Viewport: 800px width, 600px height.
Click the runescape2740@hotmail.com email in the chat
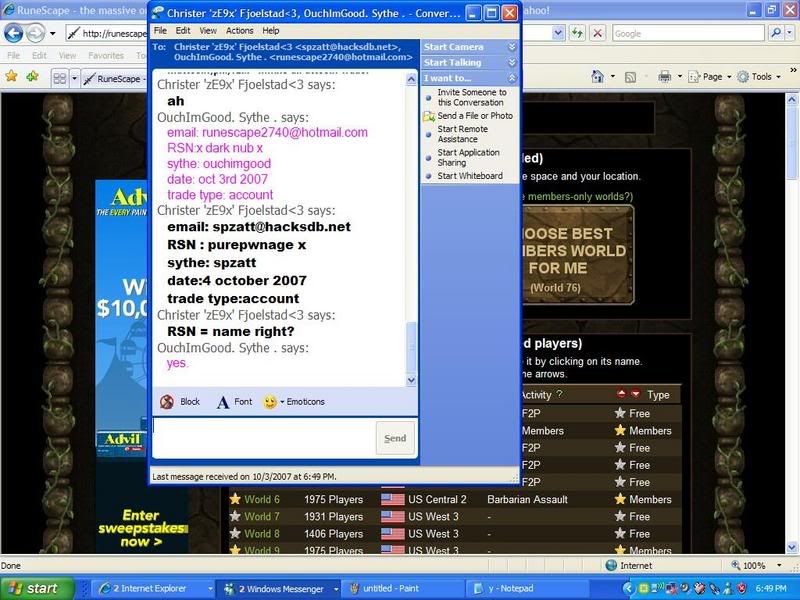(x=285, y=133)
